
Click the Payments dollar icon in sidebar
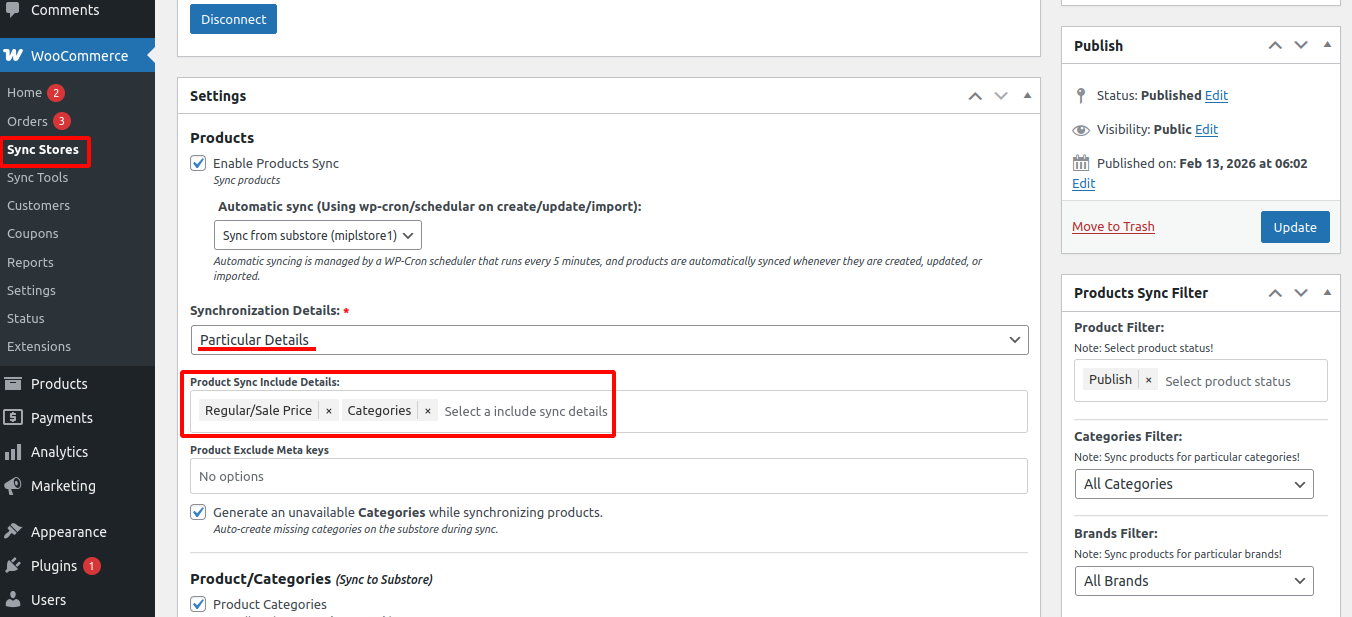tap(13, 418)
